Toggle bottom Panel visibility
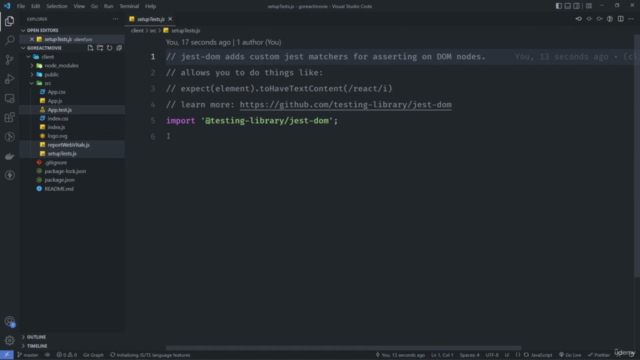 [x=567, y=6]
